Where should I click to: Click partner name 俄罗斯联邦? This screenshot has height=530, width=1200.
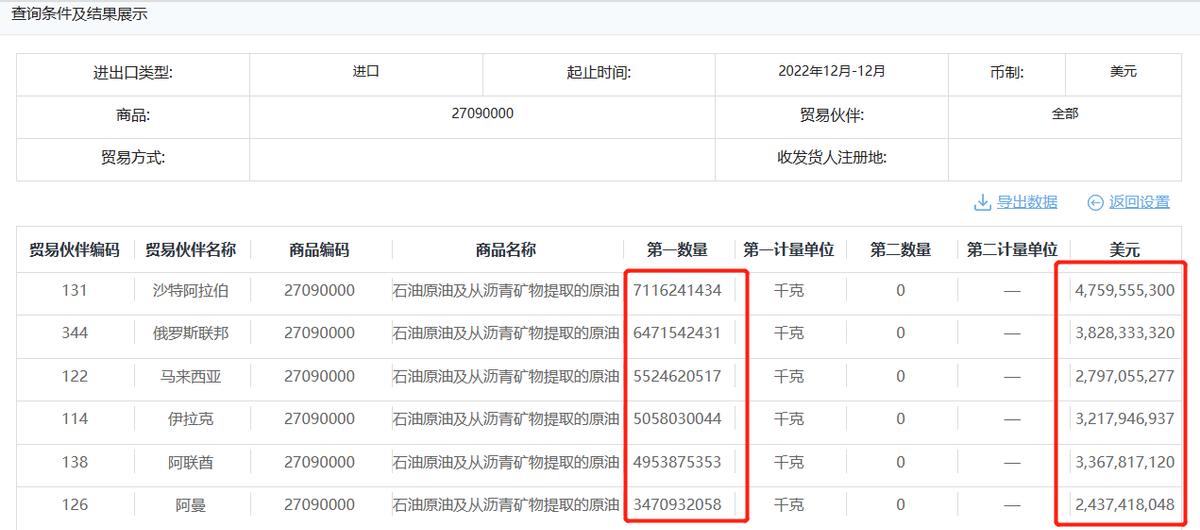tap(190, 333)
